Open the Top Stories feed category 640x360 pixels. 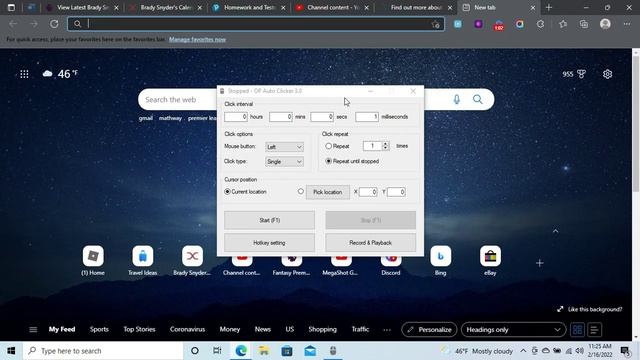click(139, 329)
